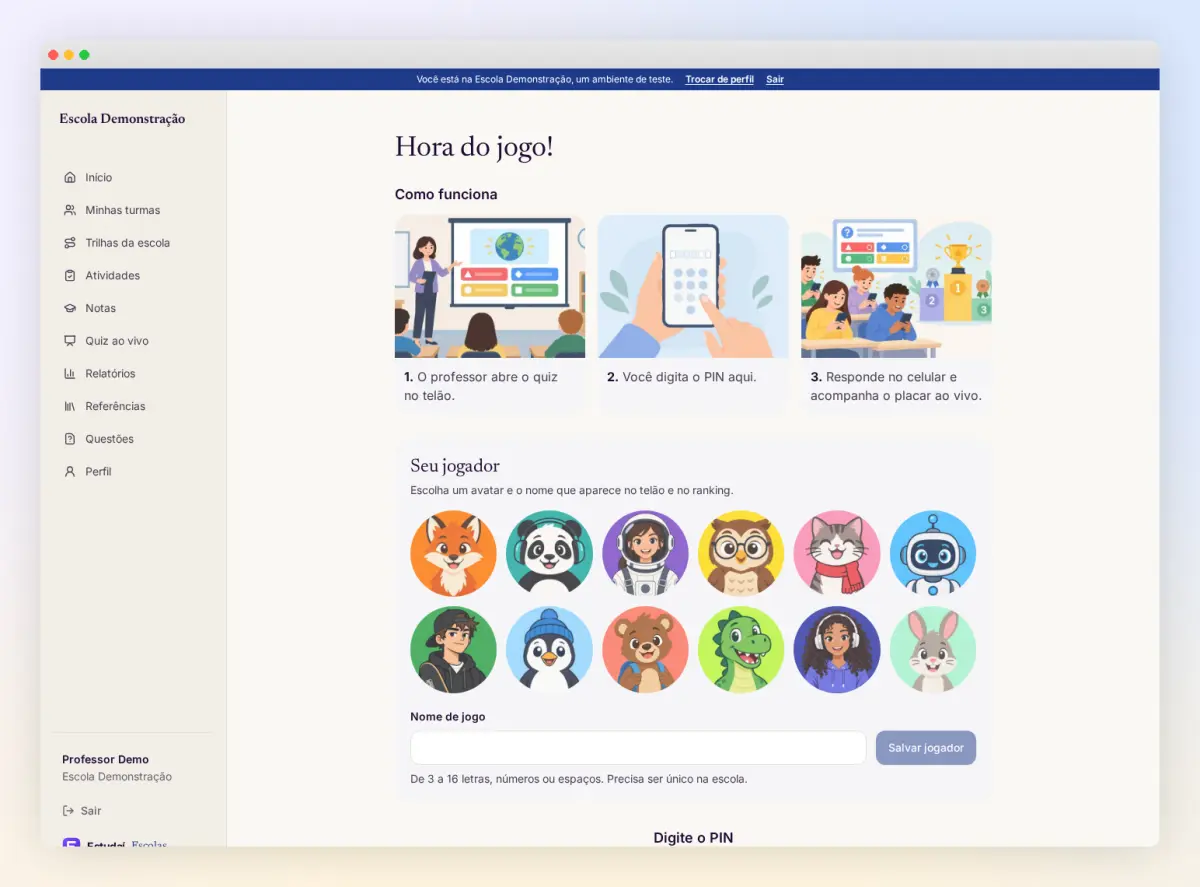Click caption 'Você digita o PIN aqui'
This screenshot has height=887, width=1200.
pos(682,377)
